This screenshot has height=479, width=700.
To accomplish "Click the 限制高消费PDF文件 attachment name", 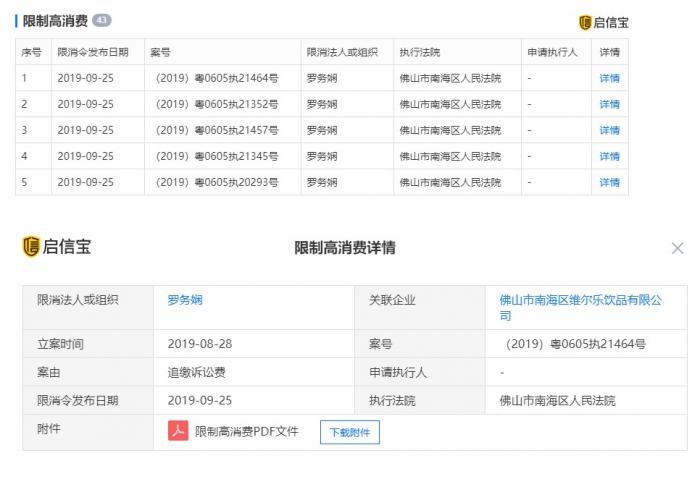I will [x=246, y=432].
